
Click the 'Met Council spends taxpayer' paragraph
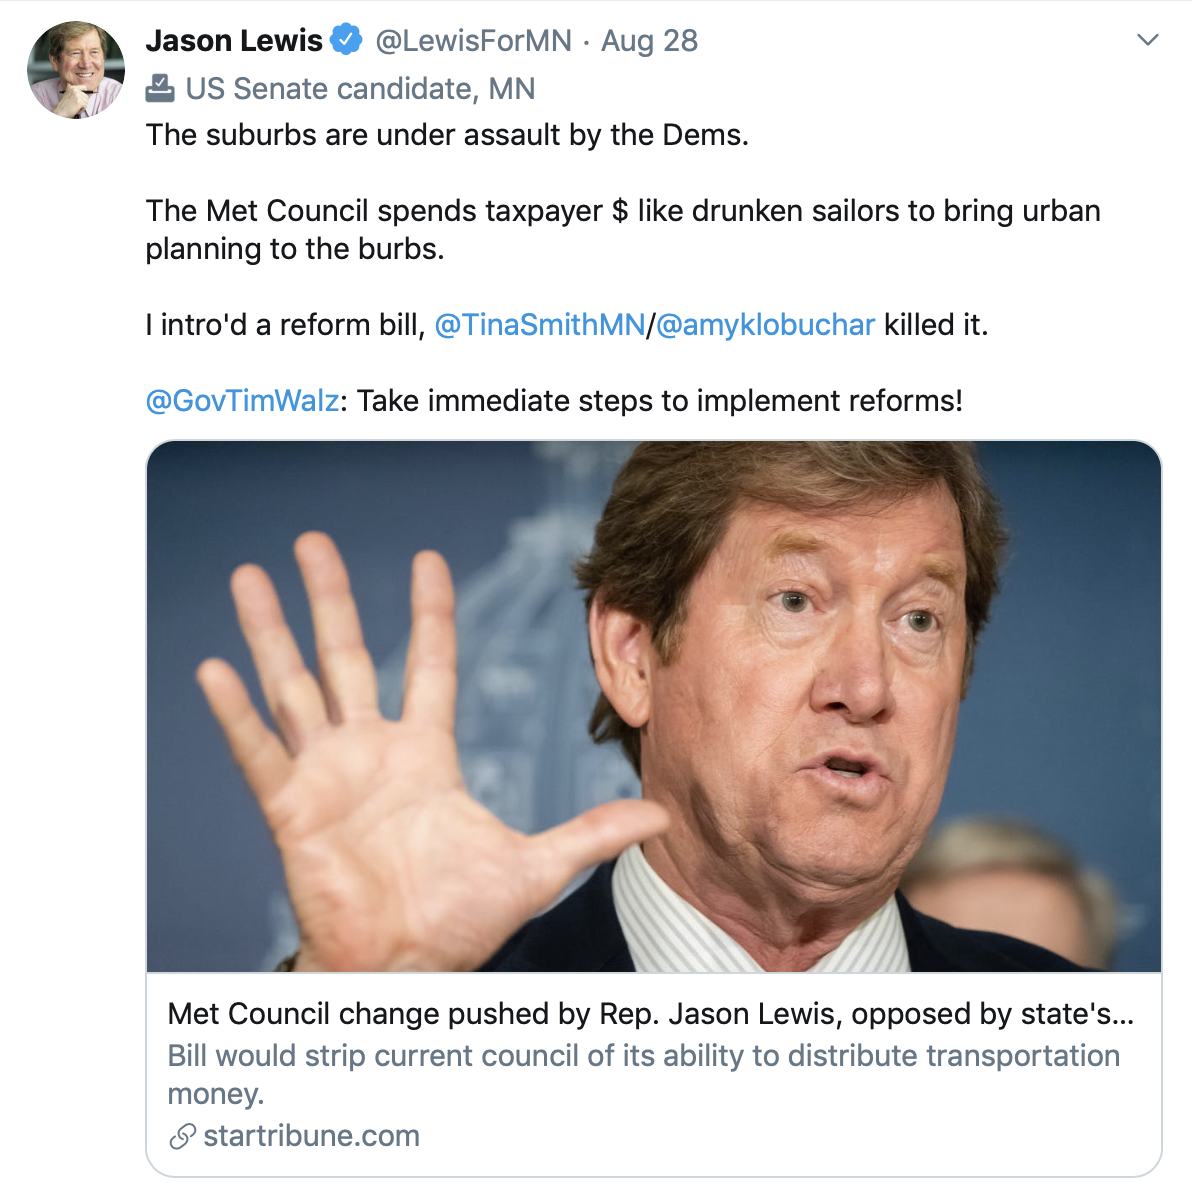pos(623,229)
